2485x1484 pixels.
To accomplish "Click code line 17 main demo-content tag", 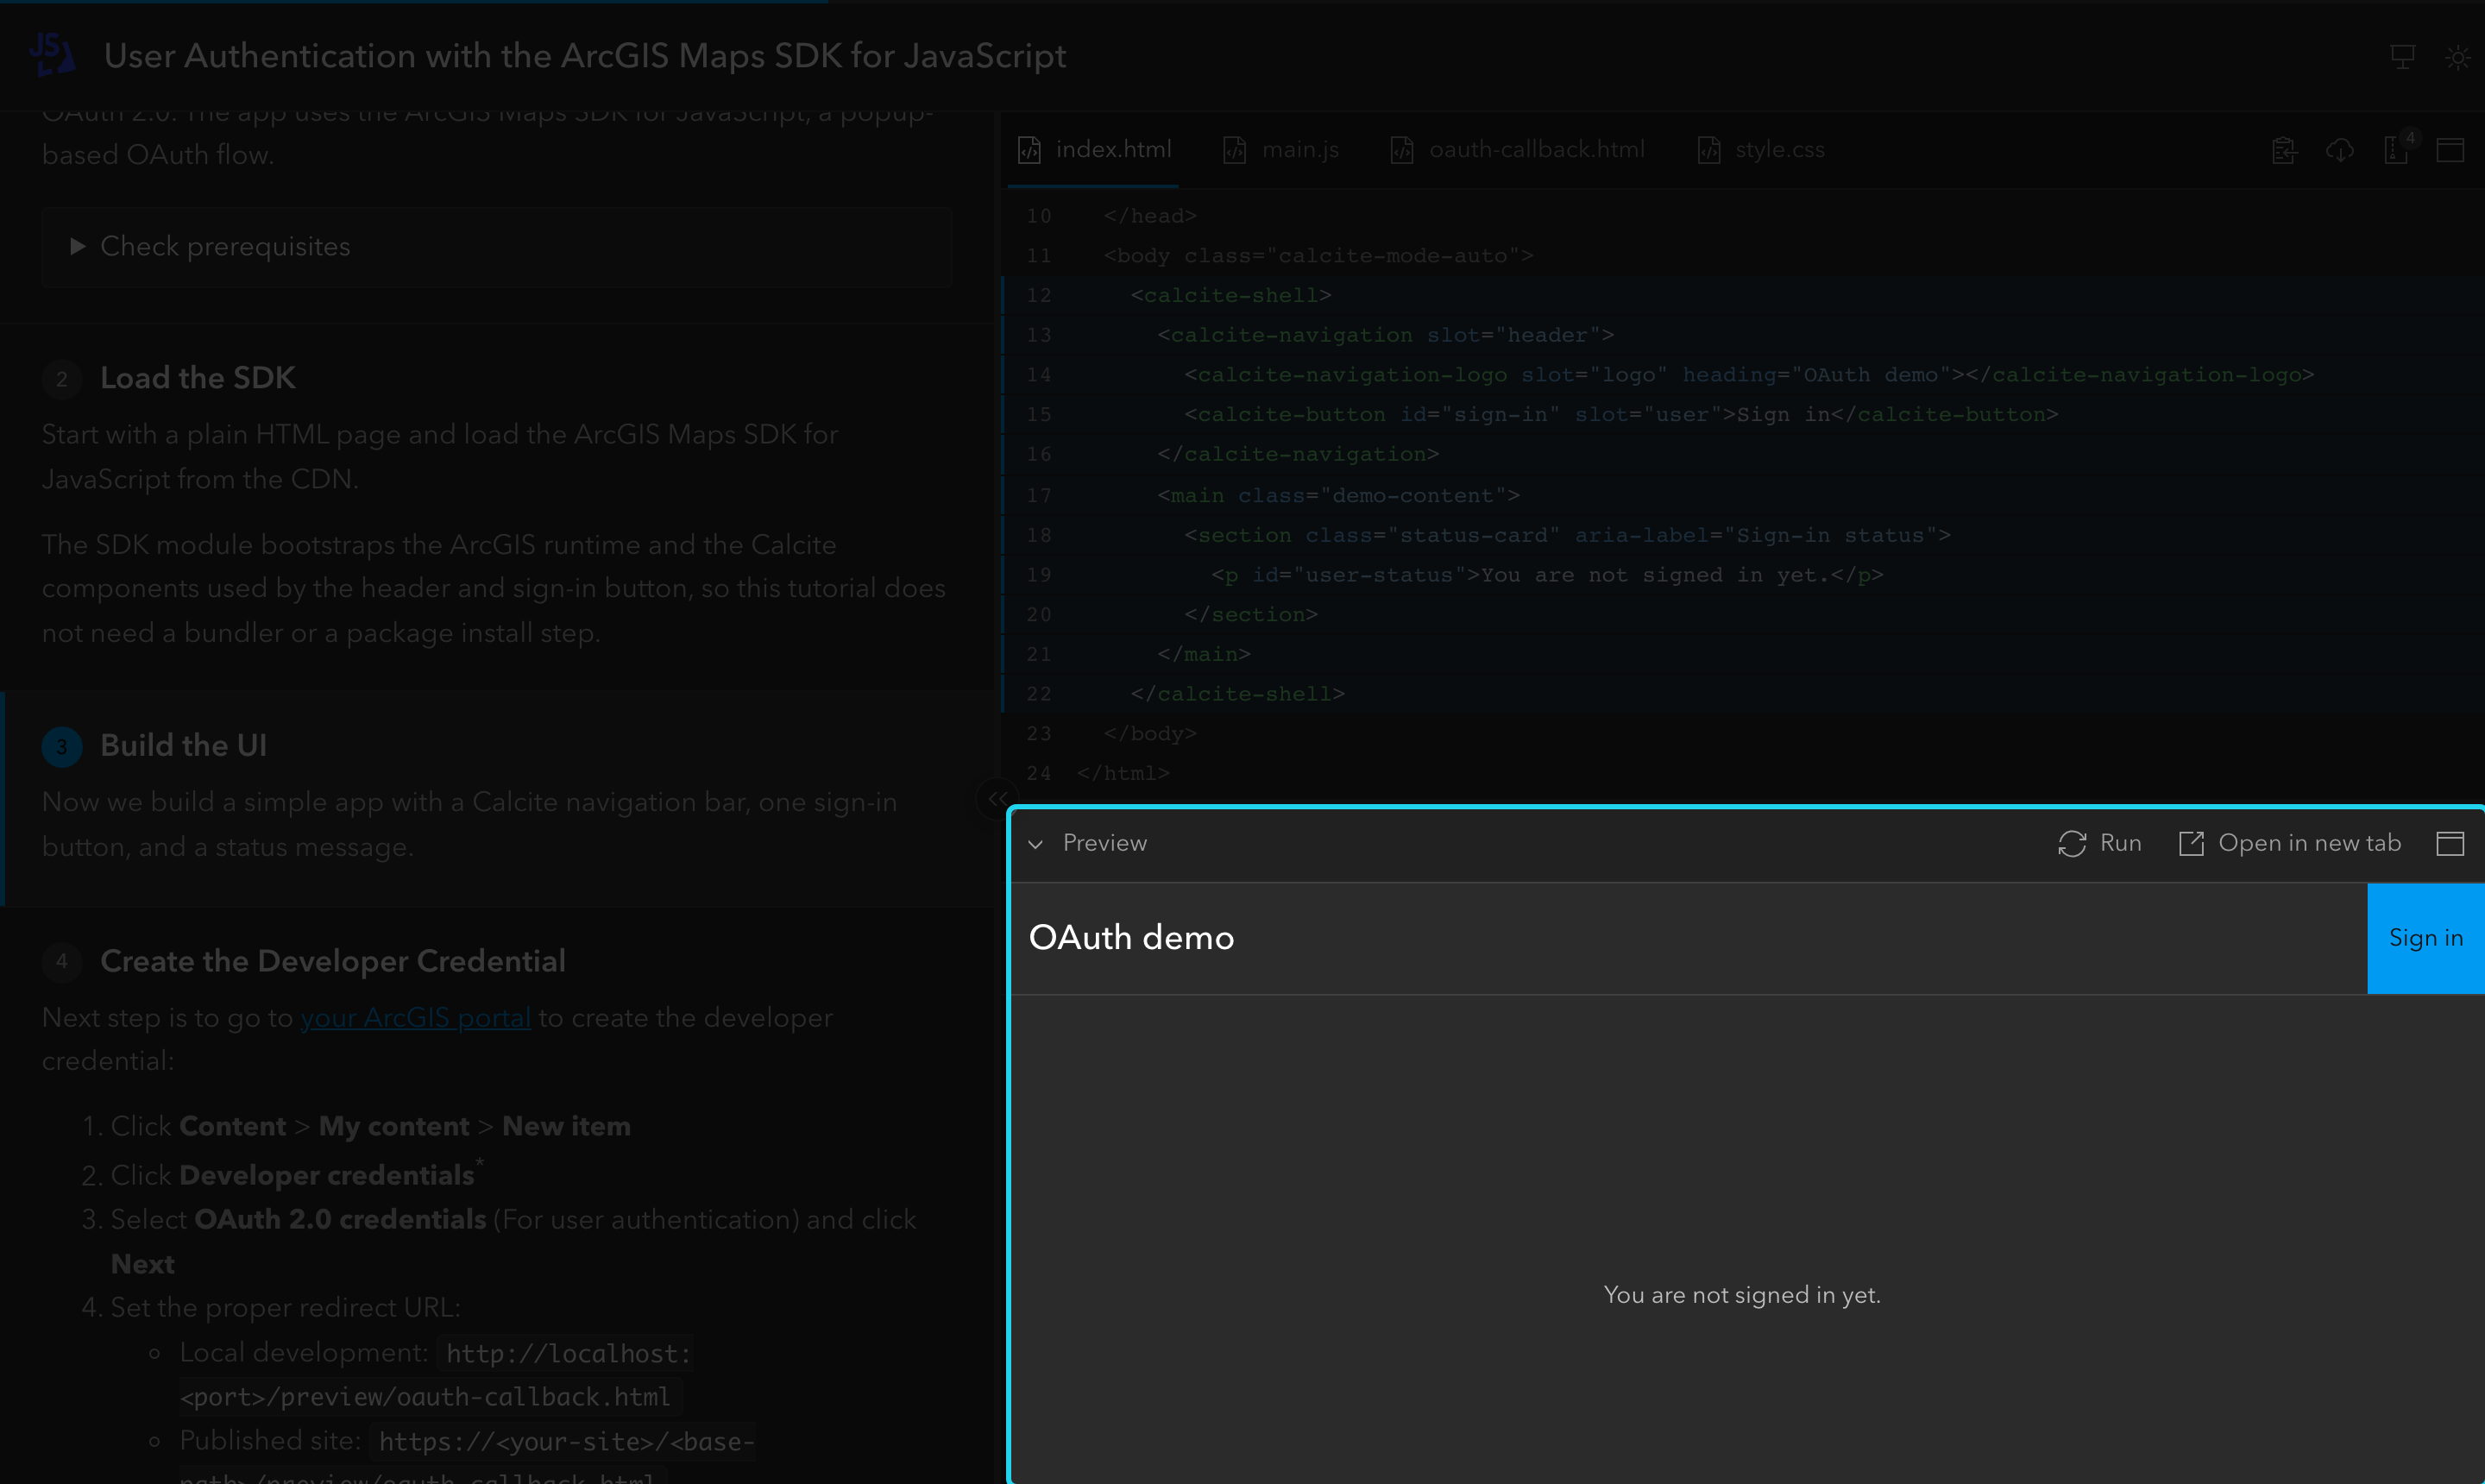I will (x=1338, y=495).
